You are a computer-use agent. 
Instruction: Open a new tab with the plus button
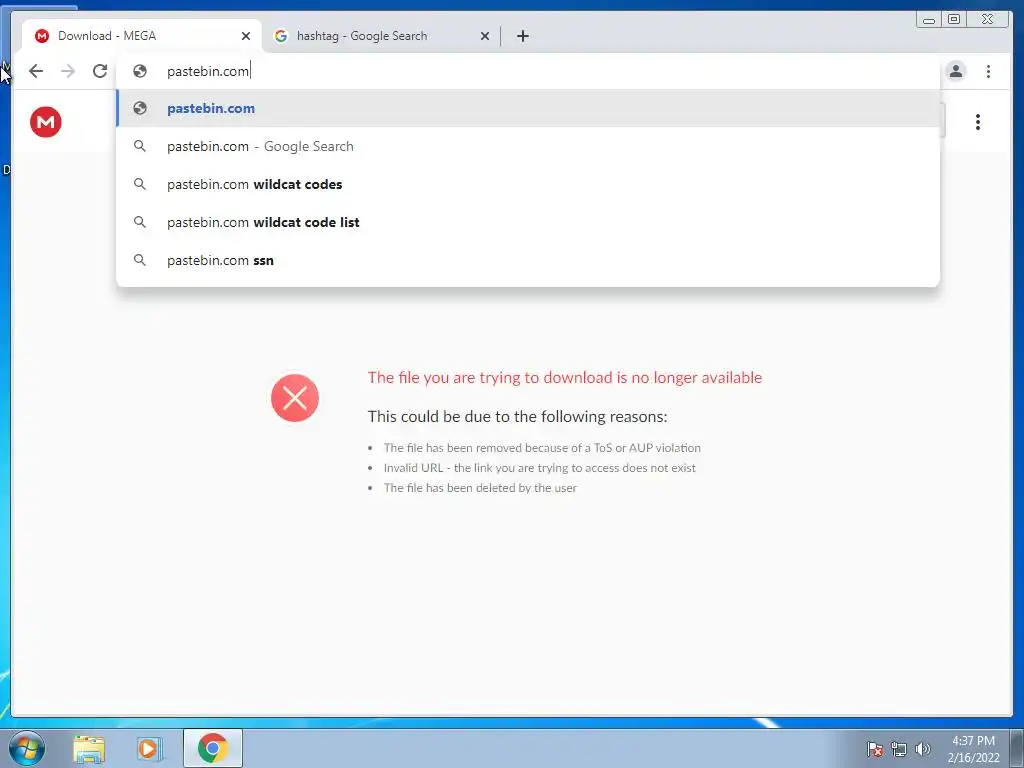click(522, 36)
